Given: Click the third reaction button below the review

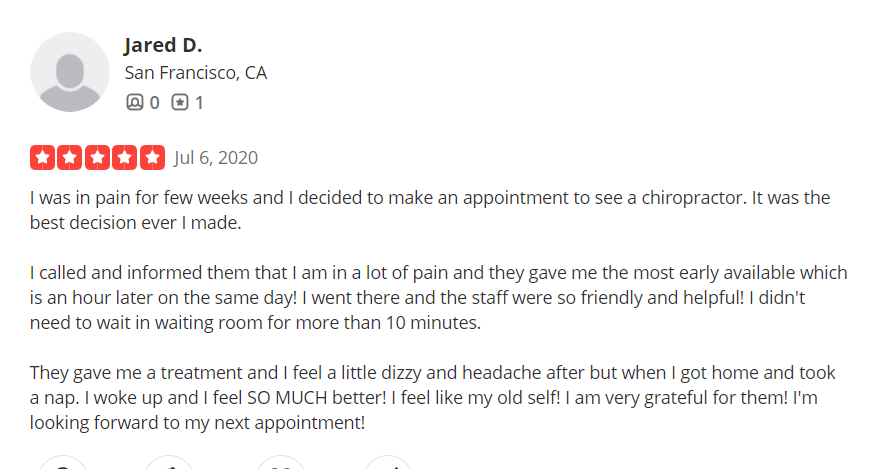Looking at the screenshot, I should click(280, 462).
